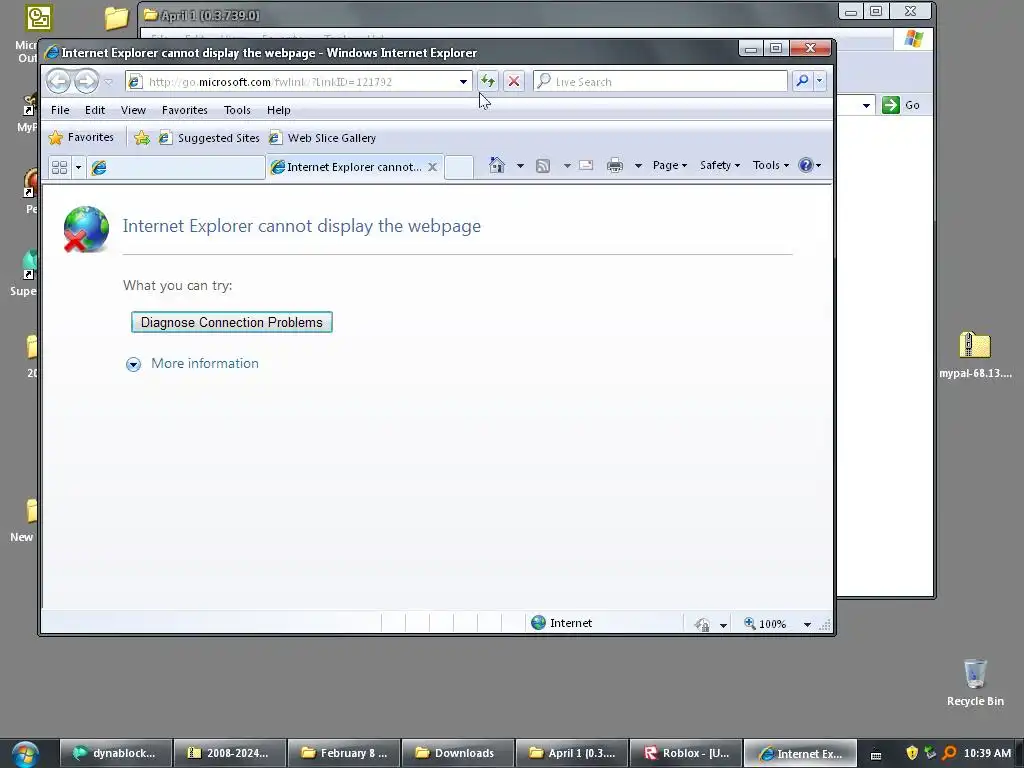Image resolution: width=1024 pixels, height=768 pixels.
Task: Select the blank first tab
Action: [x=176, y=167]
